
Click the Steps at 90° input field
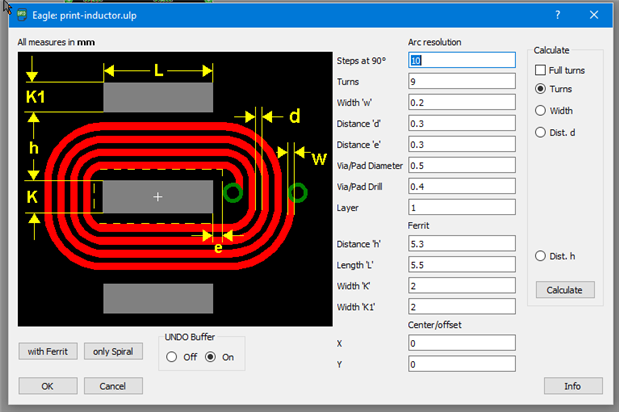[461, 60]
